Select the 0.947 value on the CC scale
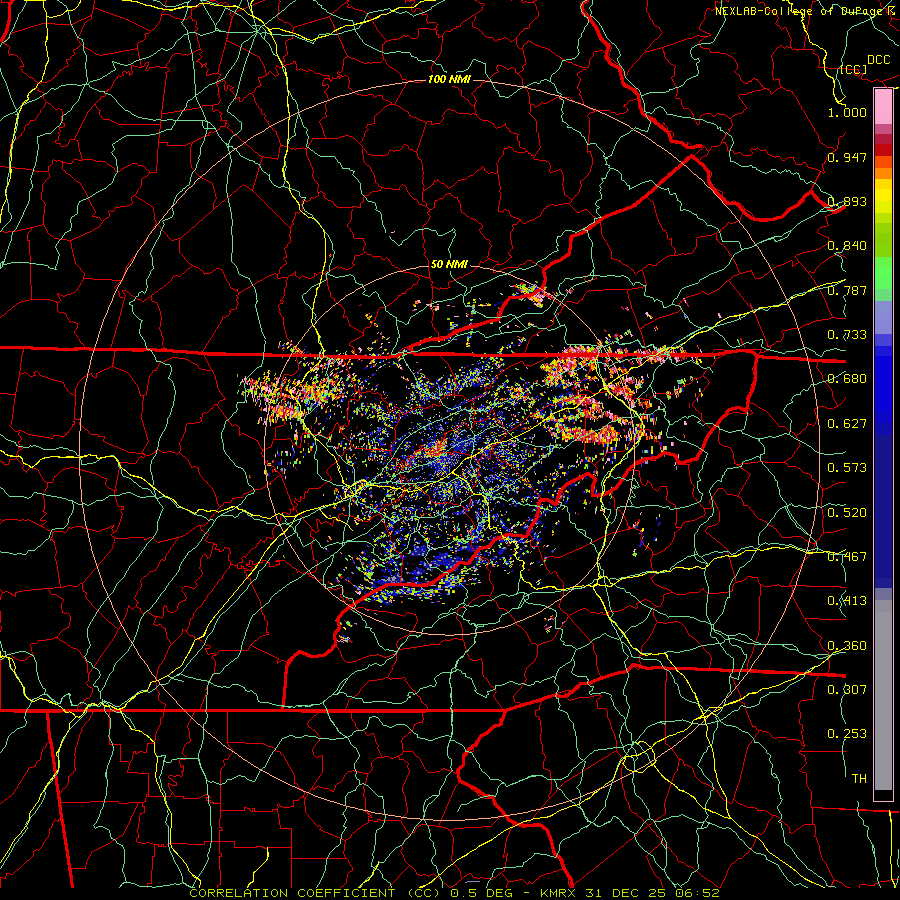The width and height of the screenshot is (900, 900). pyautogui.click(x=847, y=157)
